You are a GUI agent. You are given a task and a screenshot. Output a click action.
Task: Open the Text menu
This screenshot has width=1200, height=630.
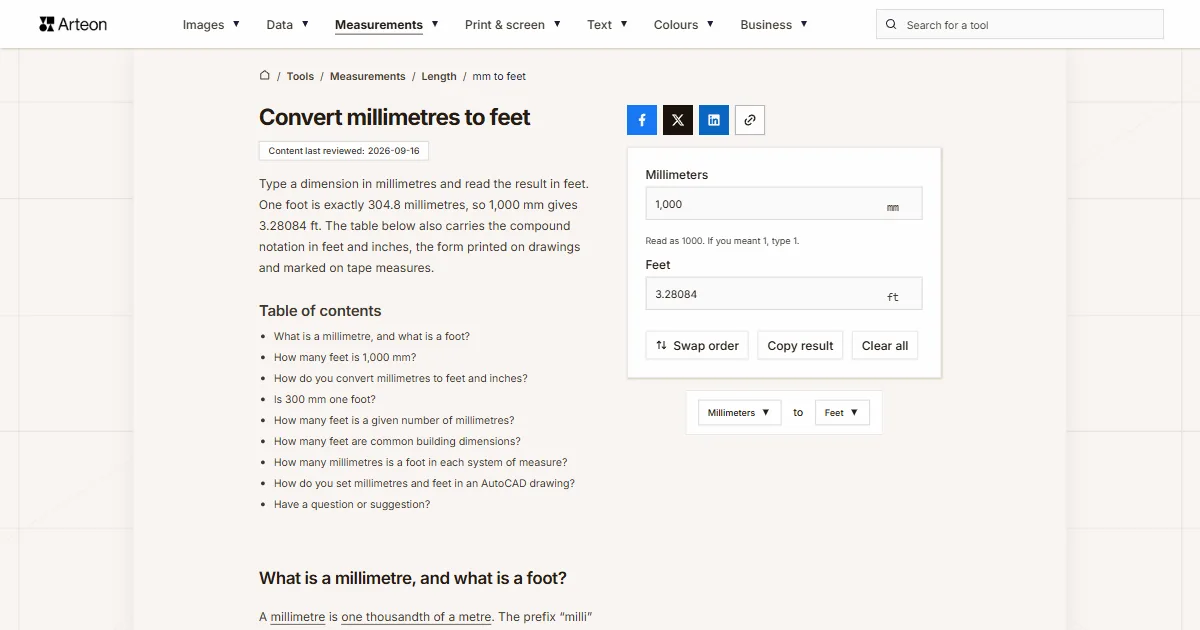607,25
